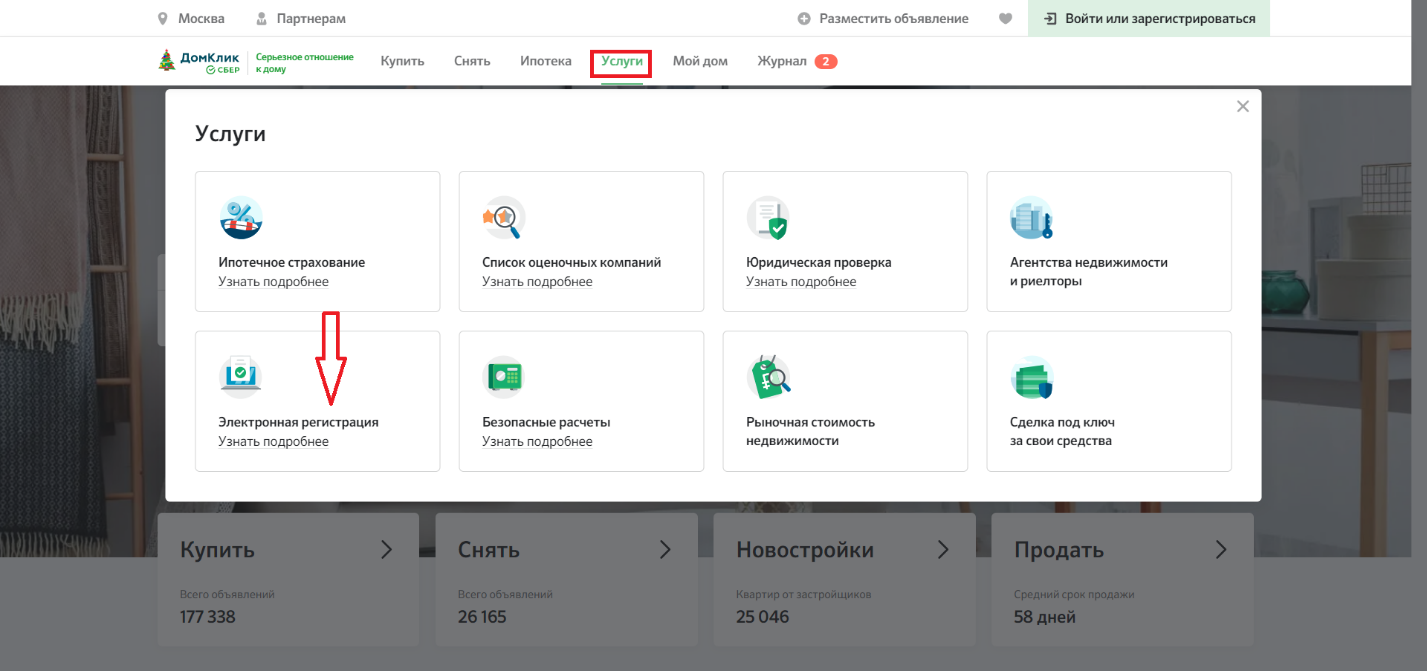
Task: Click the Электронная регистрация laptop icon
Action: point(240,376)
